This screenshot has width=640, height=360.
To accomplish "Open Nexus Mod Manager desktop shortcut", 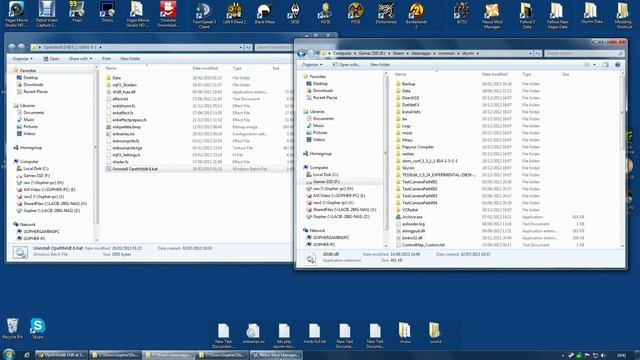I will pyautogui.click(x=492, y=15).
